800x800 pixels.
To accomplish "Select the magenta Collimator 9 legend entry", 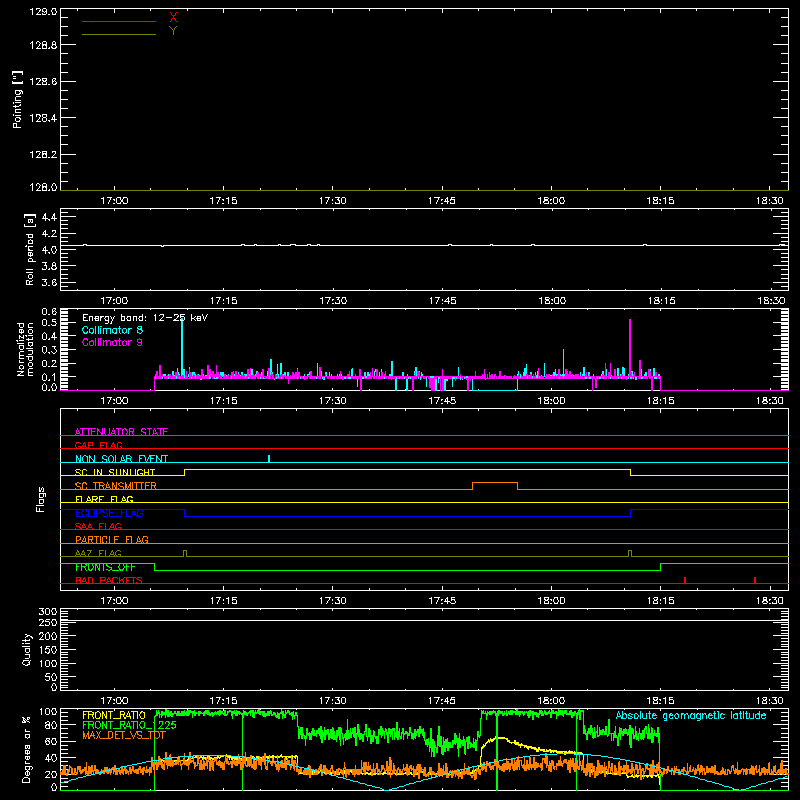I will [x=112, y=342].
